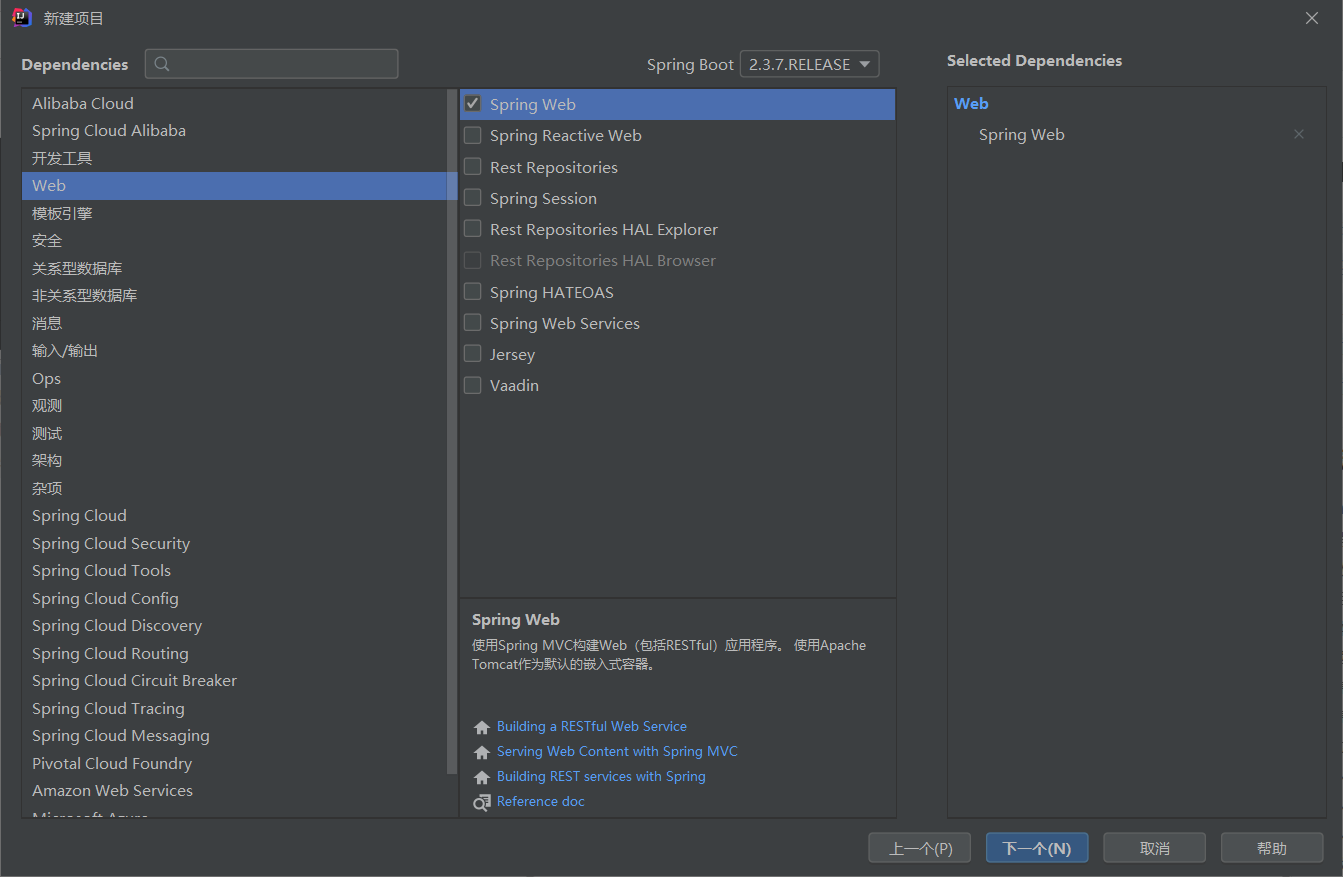Tick the Spring Session checkbox
The image size is (1343, 877).
pos(473,198)
